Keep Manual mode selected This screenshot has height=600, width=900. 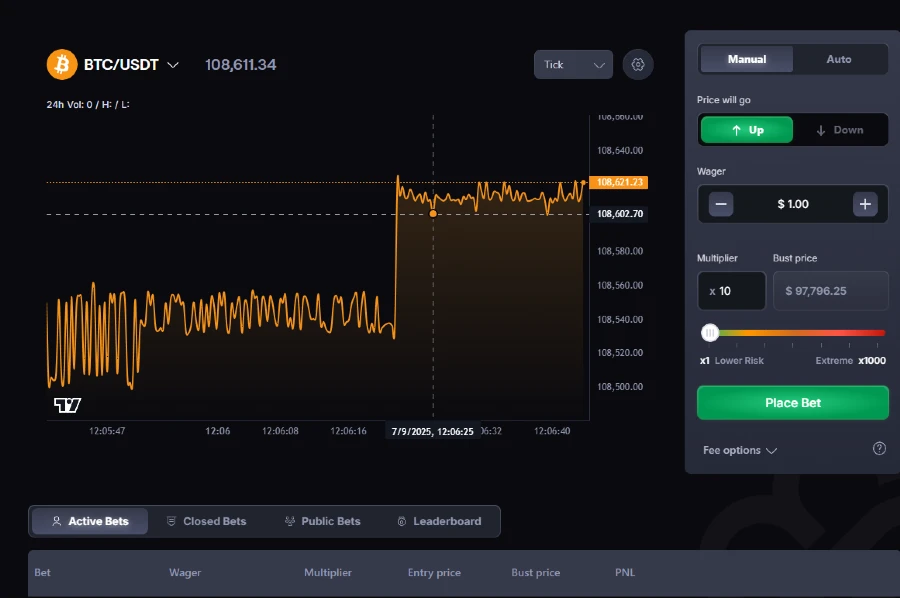tap(746, 59)
